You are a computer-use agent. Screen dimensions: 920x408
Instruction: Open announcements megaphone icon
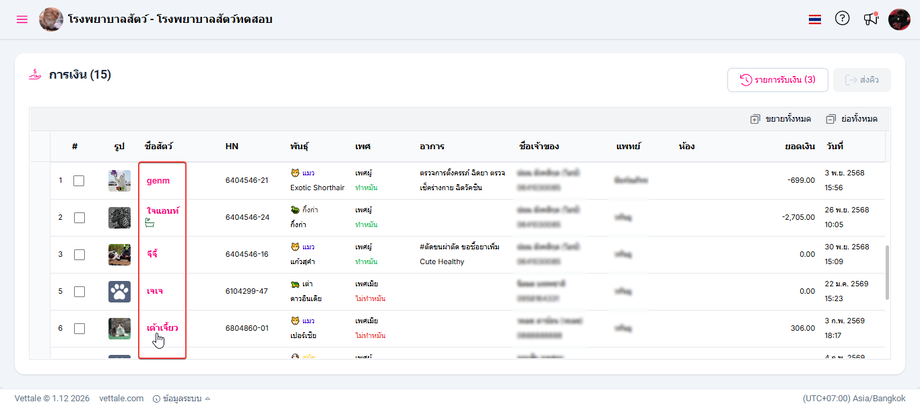point(871,19)
